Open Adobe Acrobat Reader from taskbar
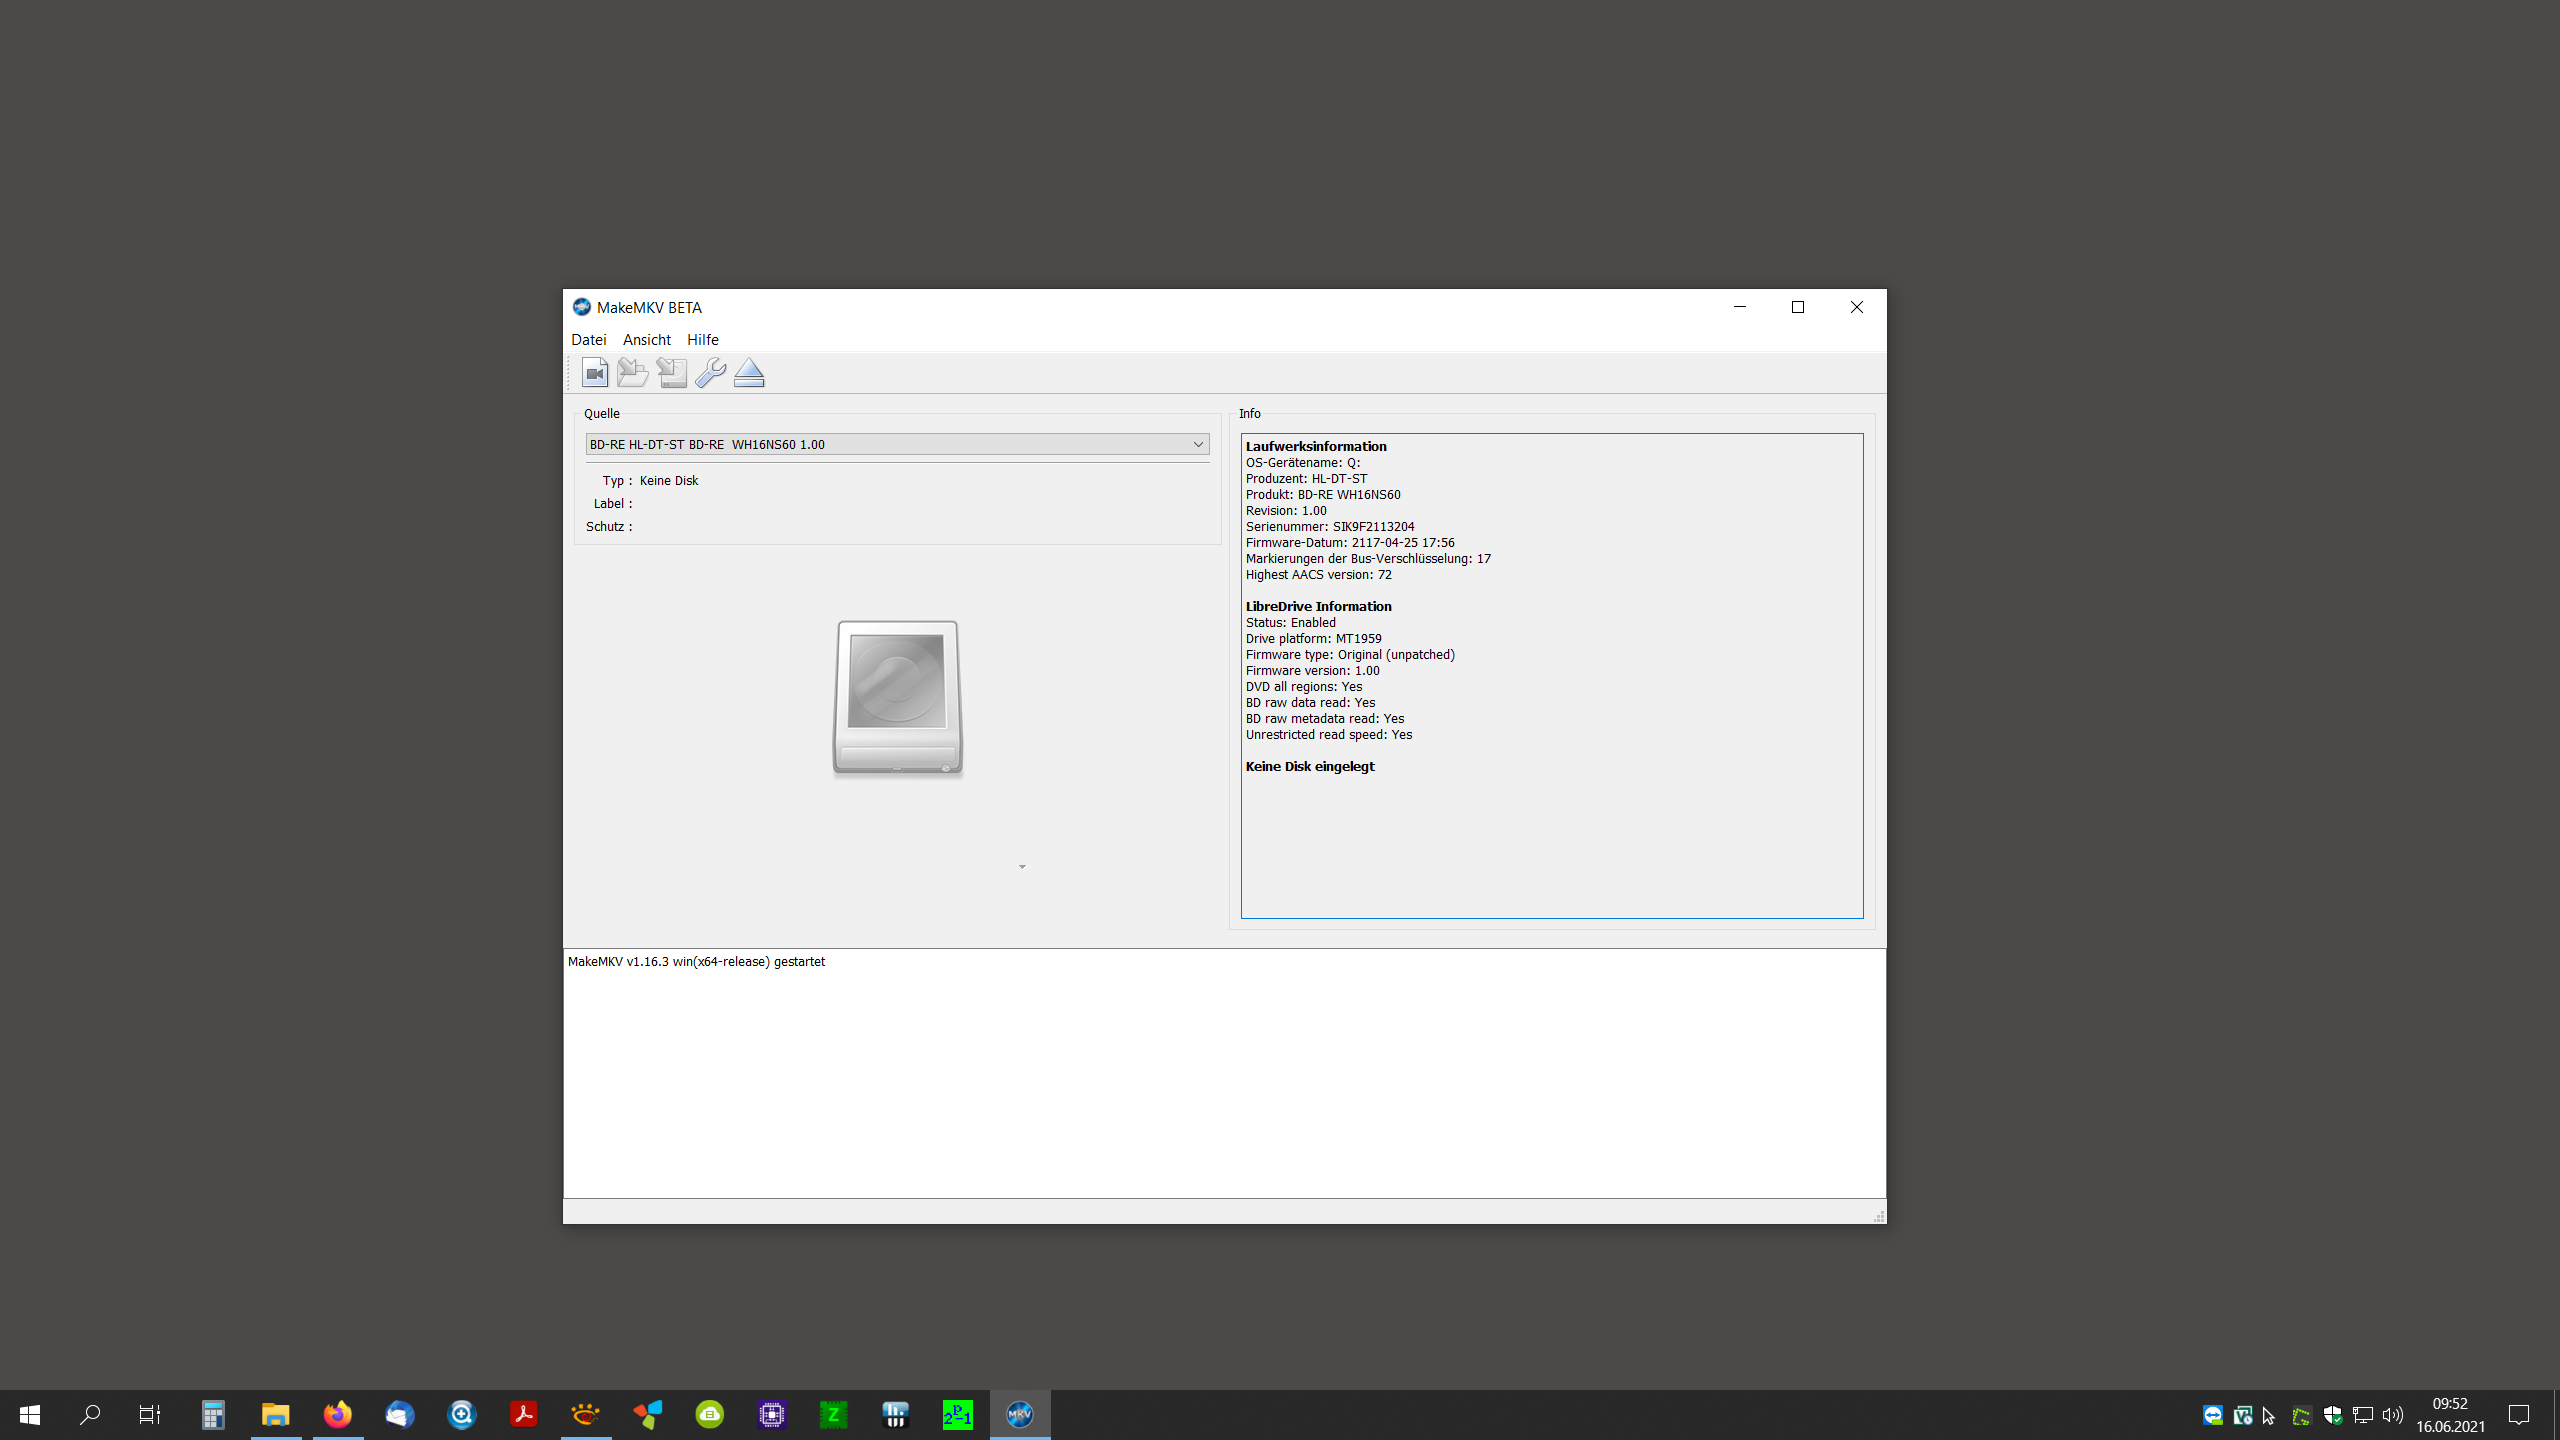 pyautogui.click(x=523, y=1414)
